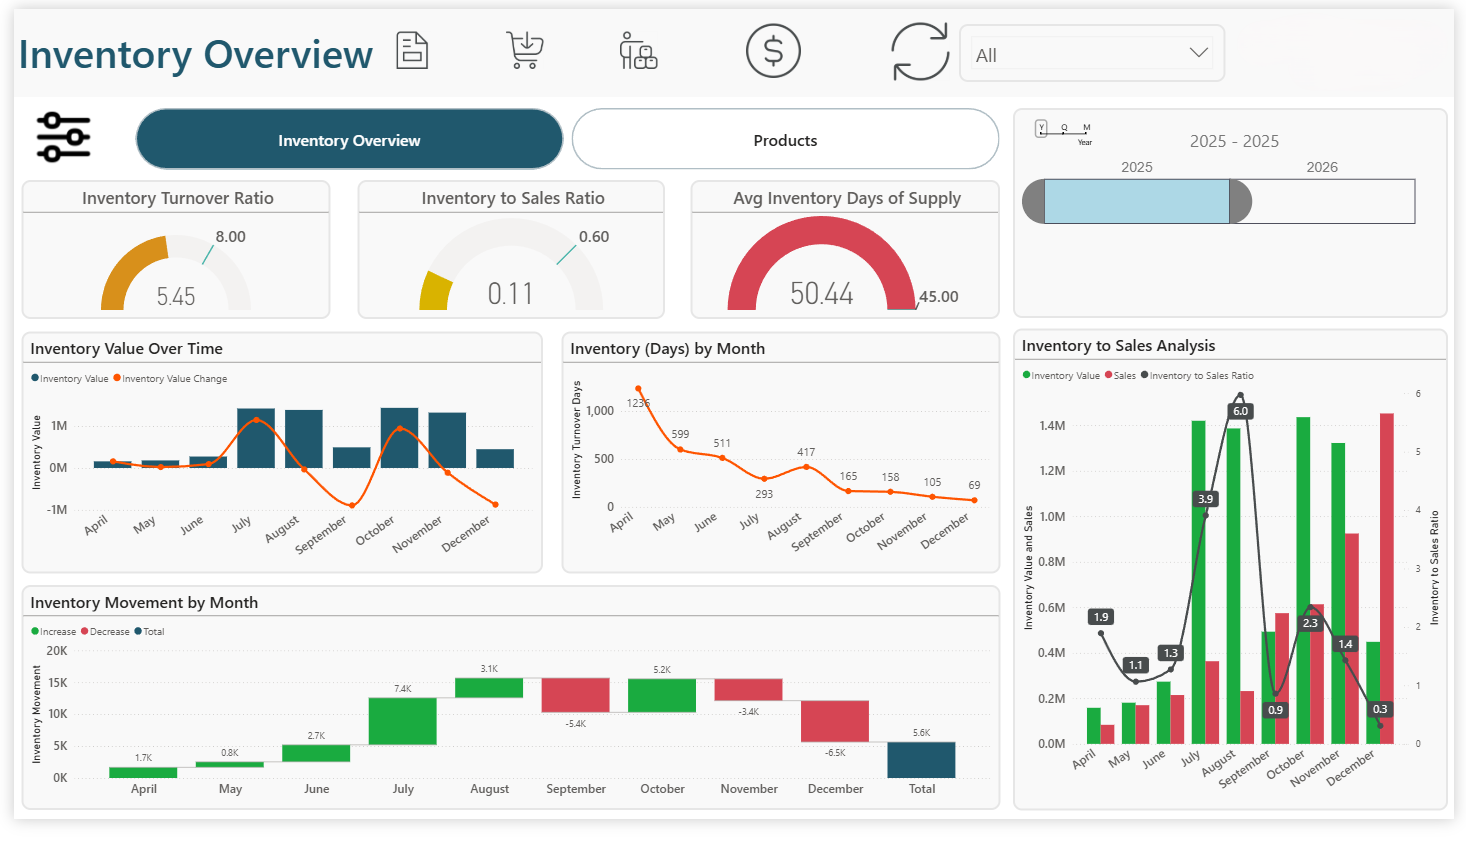Screen dimensions: 1466x841
Task: Click the dollar sign icon
Action: 772,50
